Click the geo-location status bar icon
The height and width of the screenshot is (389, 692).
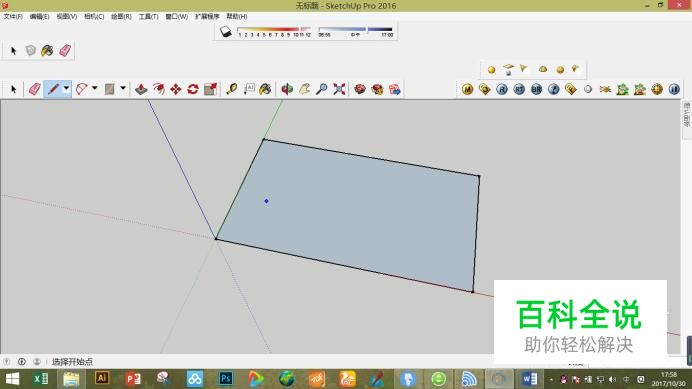7,362
